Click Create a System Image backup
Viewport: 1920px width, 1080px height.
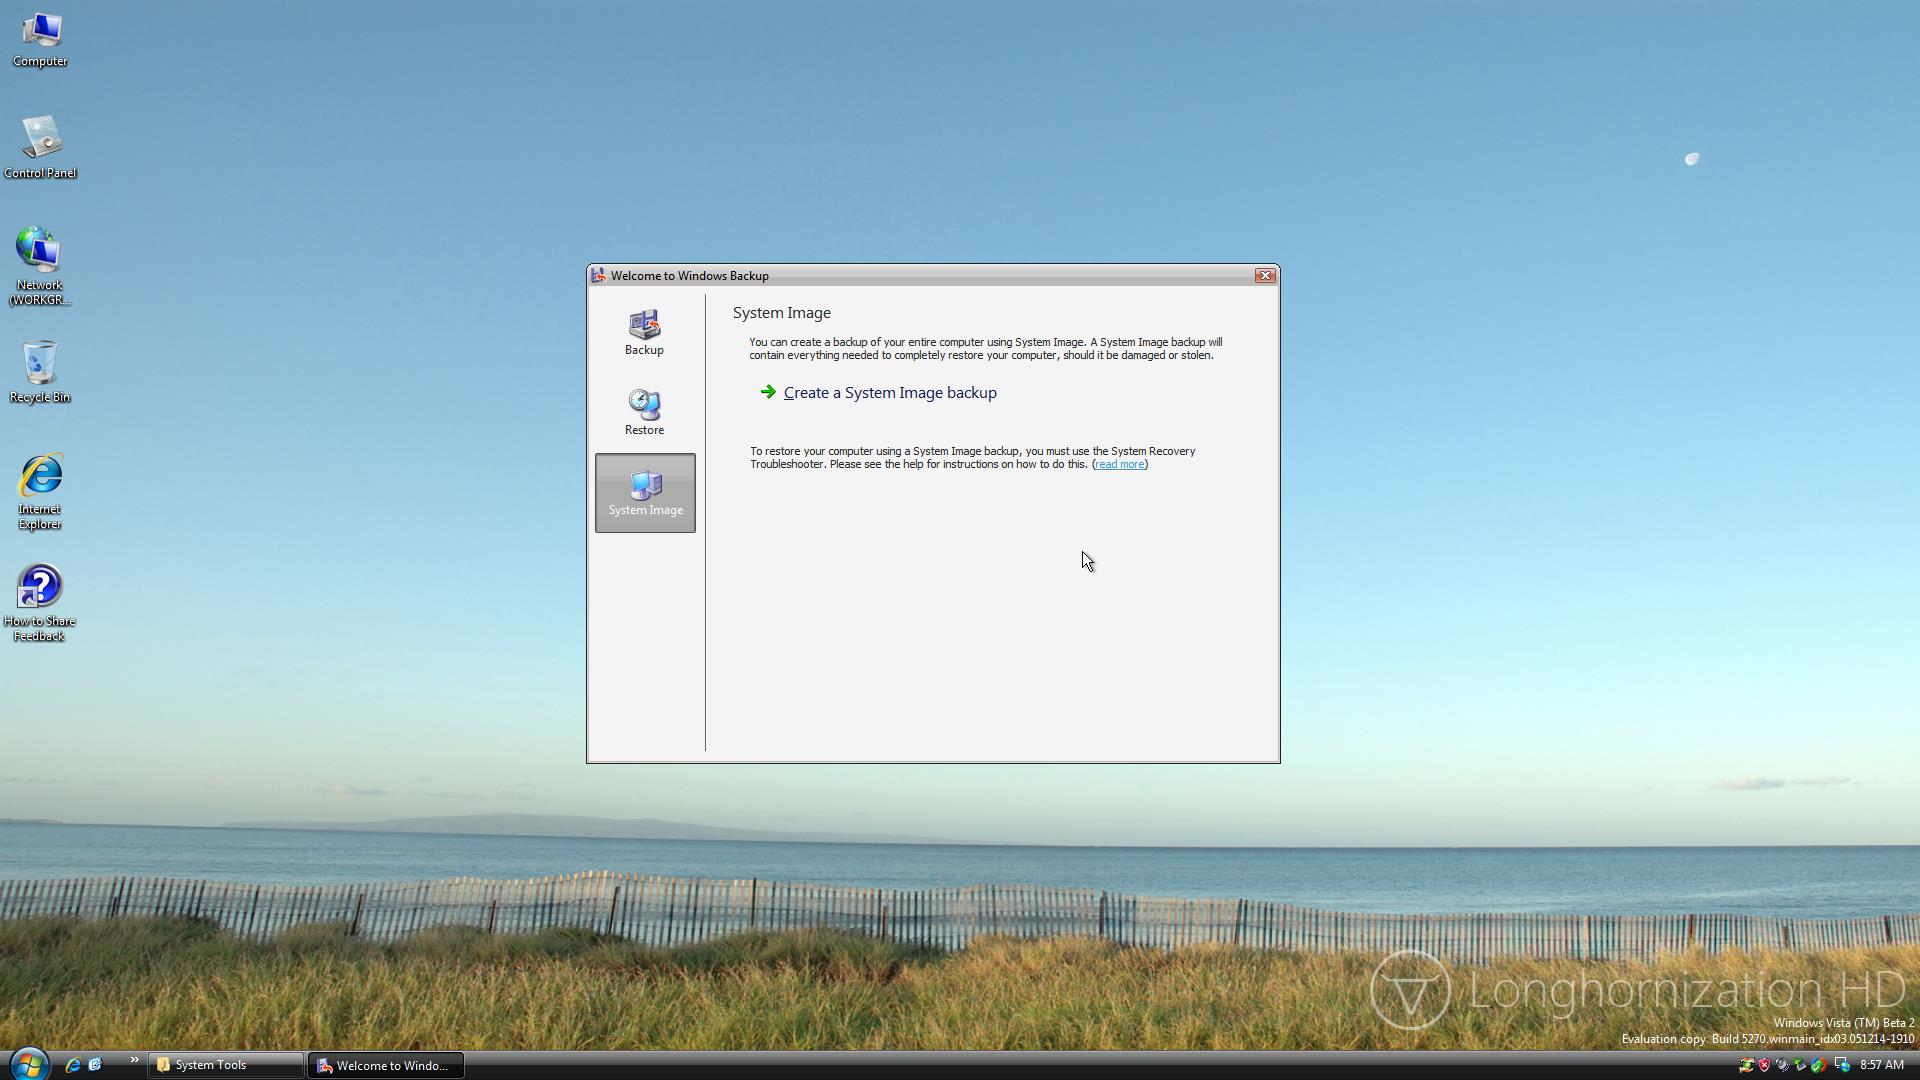tap(889, 393)
